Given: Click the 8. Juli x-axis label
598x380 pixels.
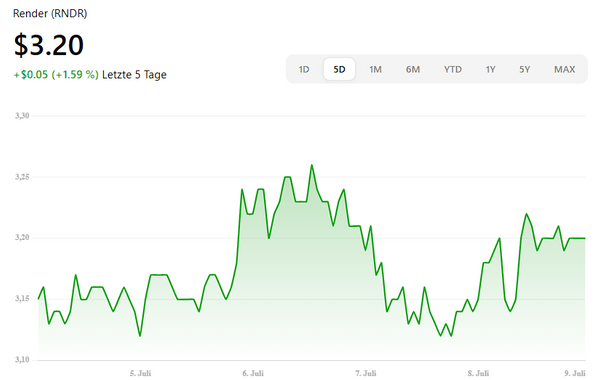Looking at the screenshot, I should click(x=478, y=373).
